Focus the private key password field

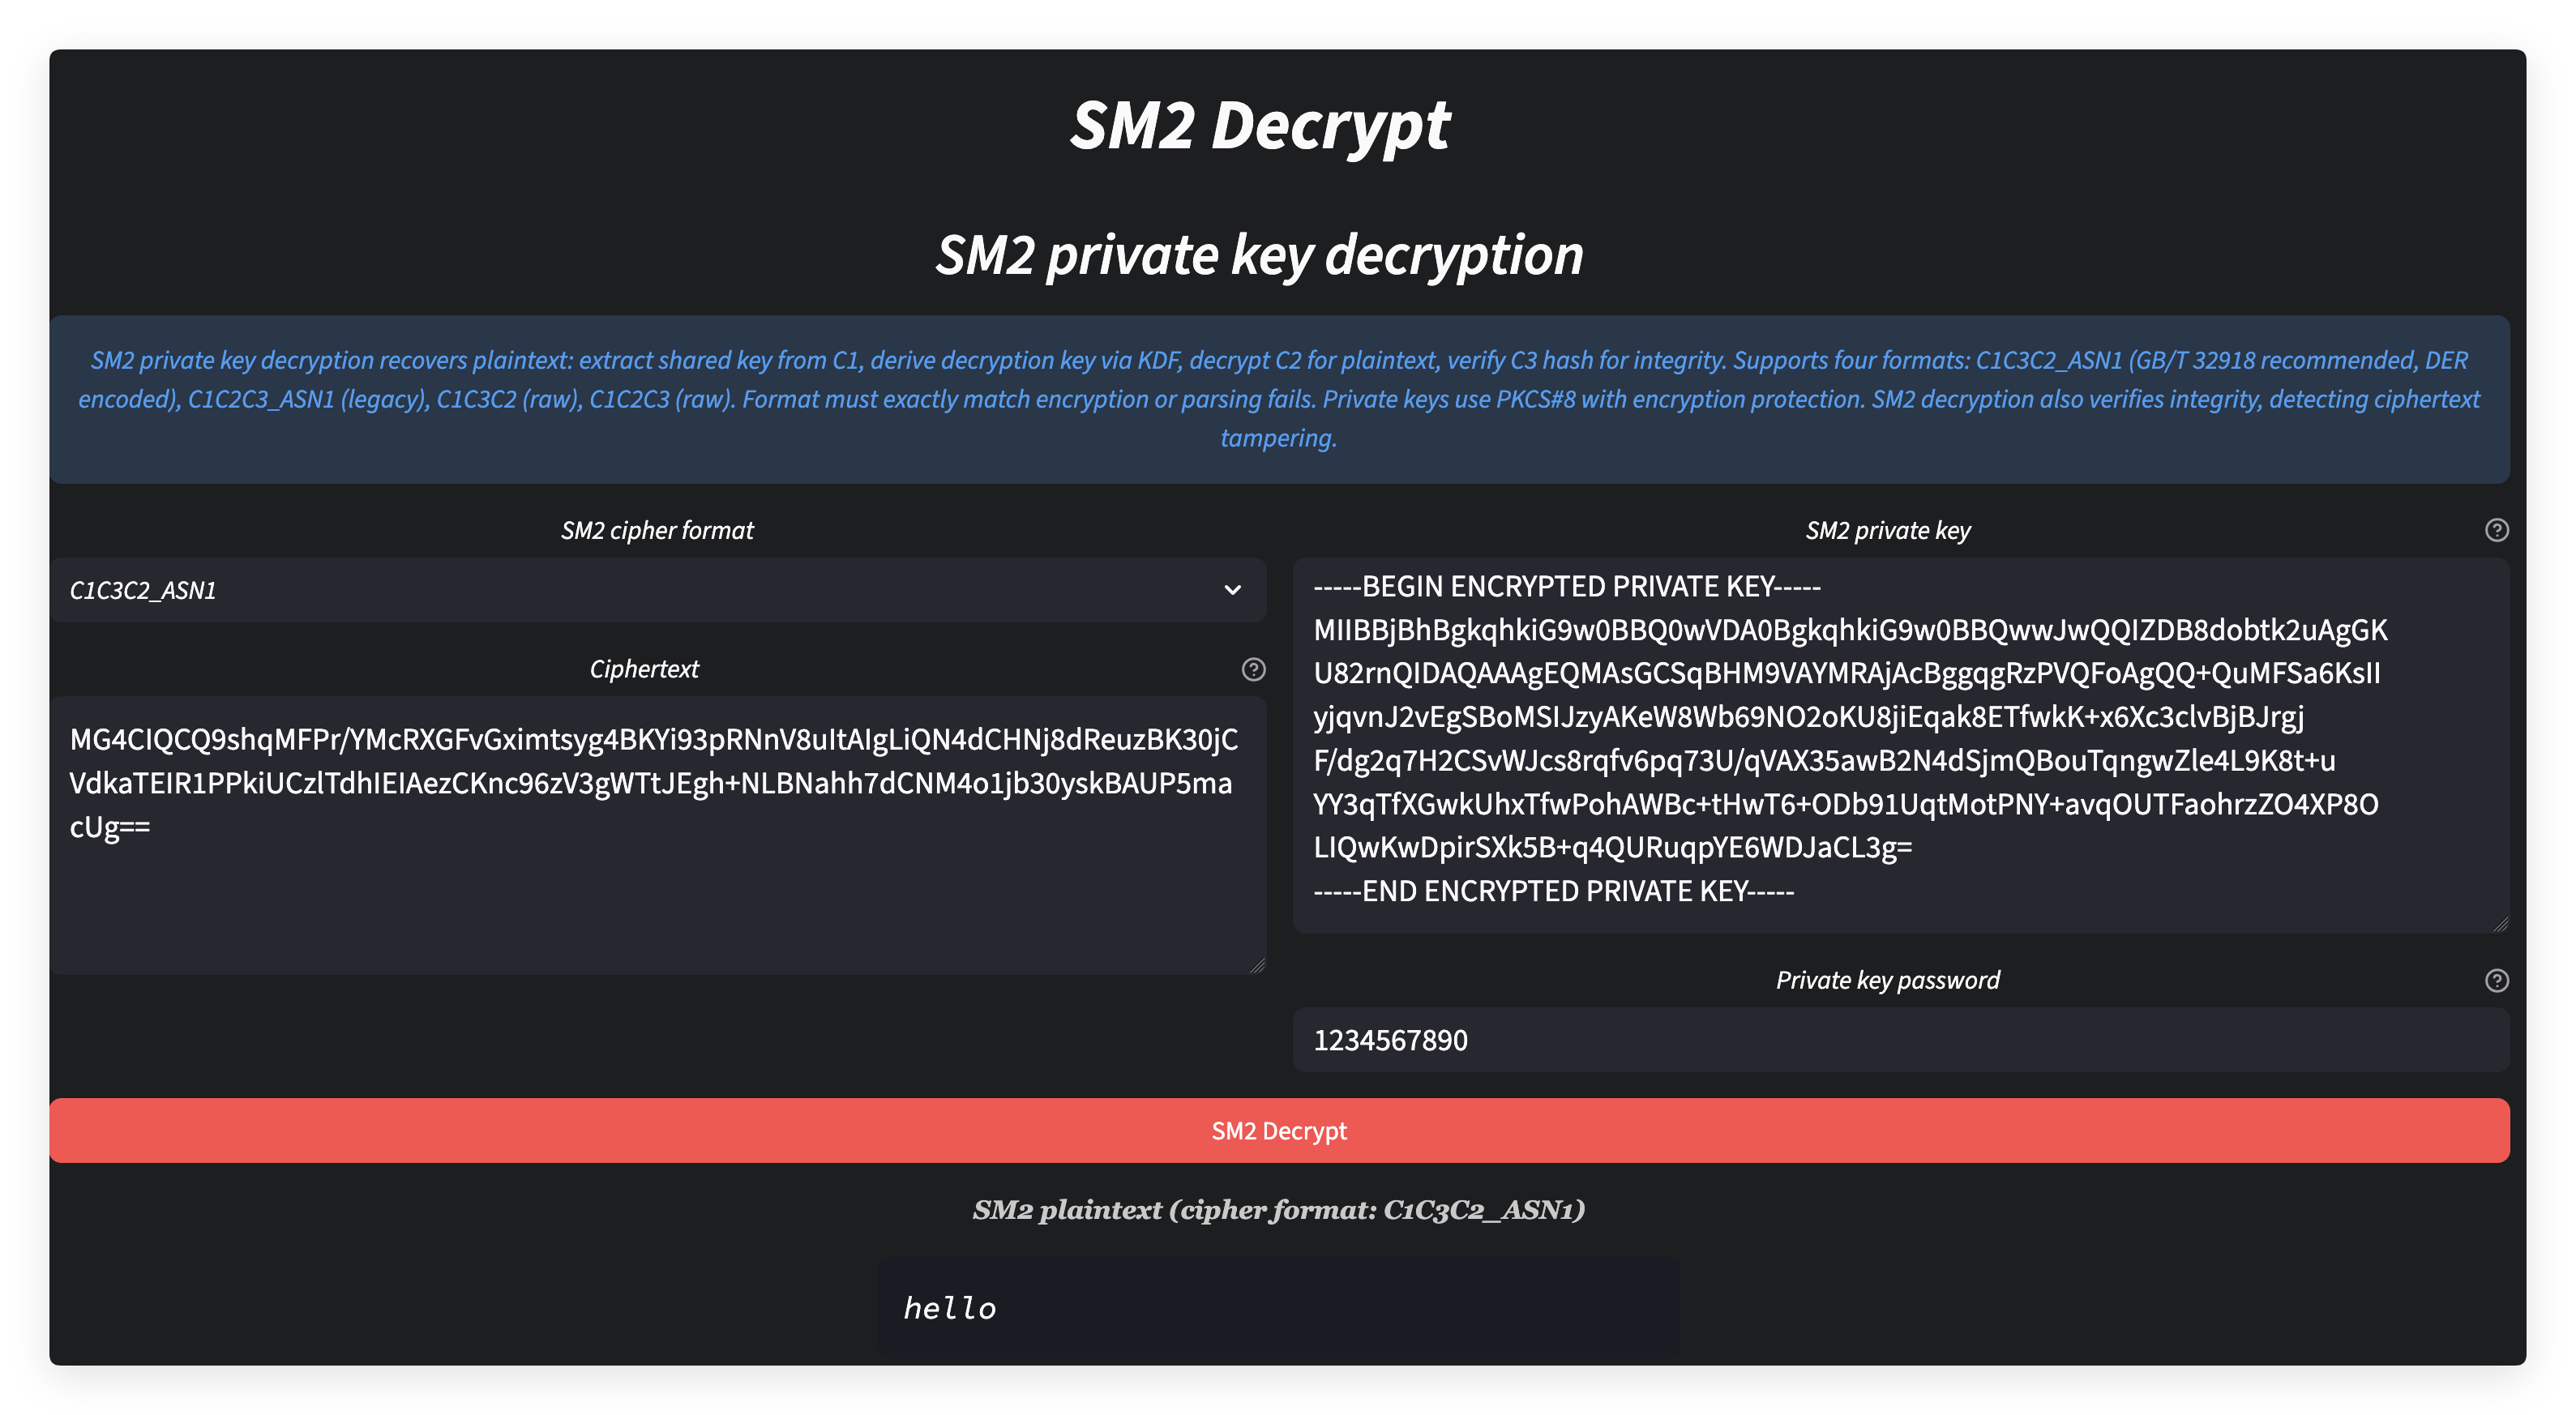point(1900,1040)
